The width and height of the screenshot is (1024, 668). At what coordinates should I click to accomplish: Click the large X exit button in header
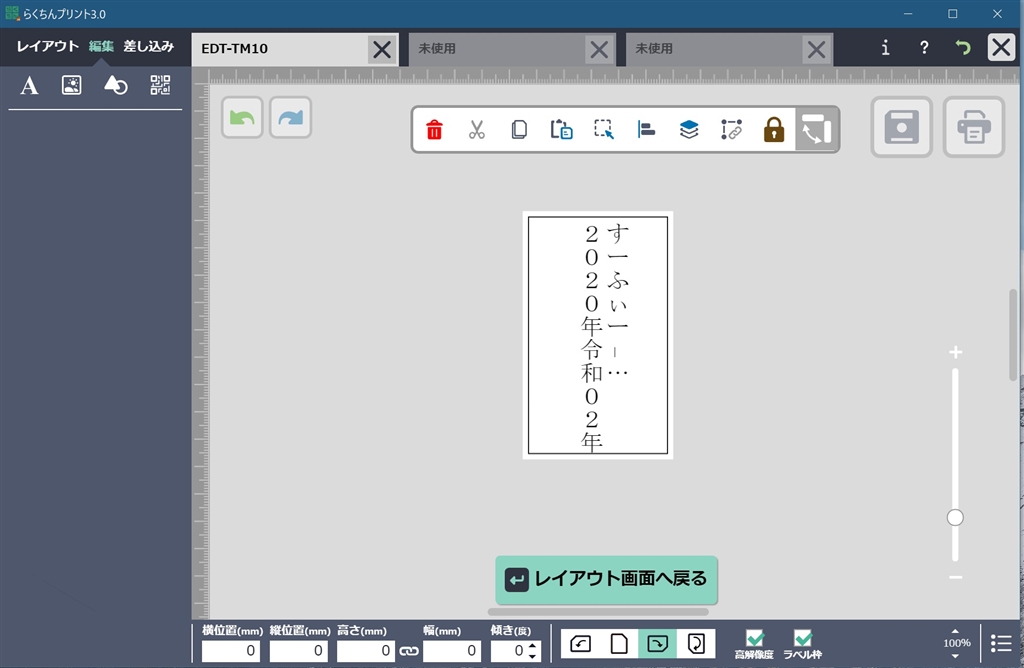click(x=1001, y=48)
